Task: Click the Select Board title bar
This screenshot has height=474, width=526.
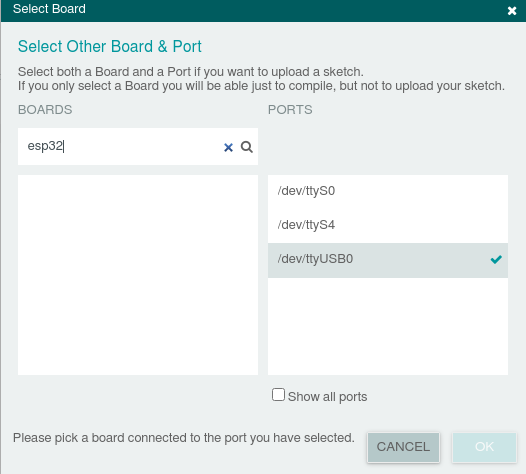Action: (255, 10)
